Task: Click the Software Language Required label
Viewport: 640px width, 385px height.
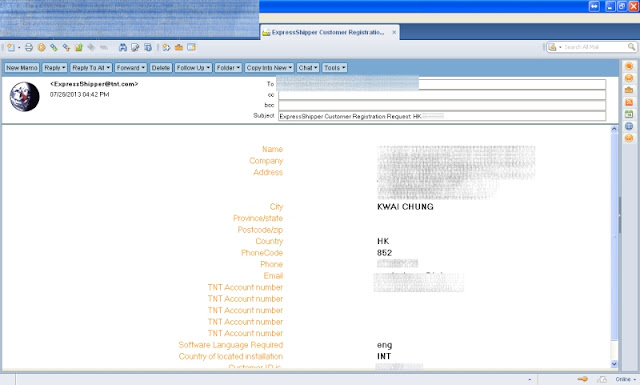Action: [x=231, y=345]
